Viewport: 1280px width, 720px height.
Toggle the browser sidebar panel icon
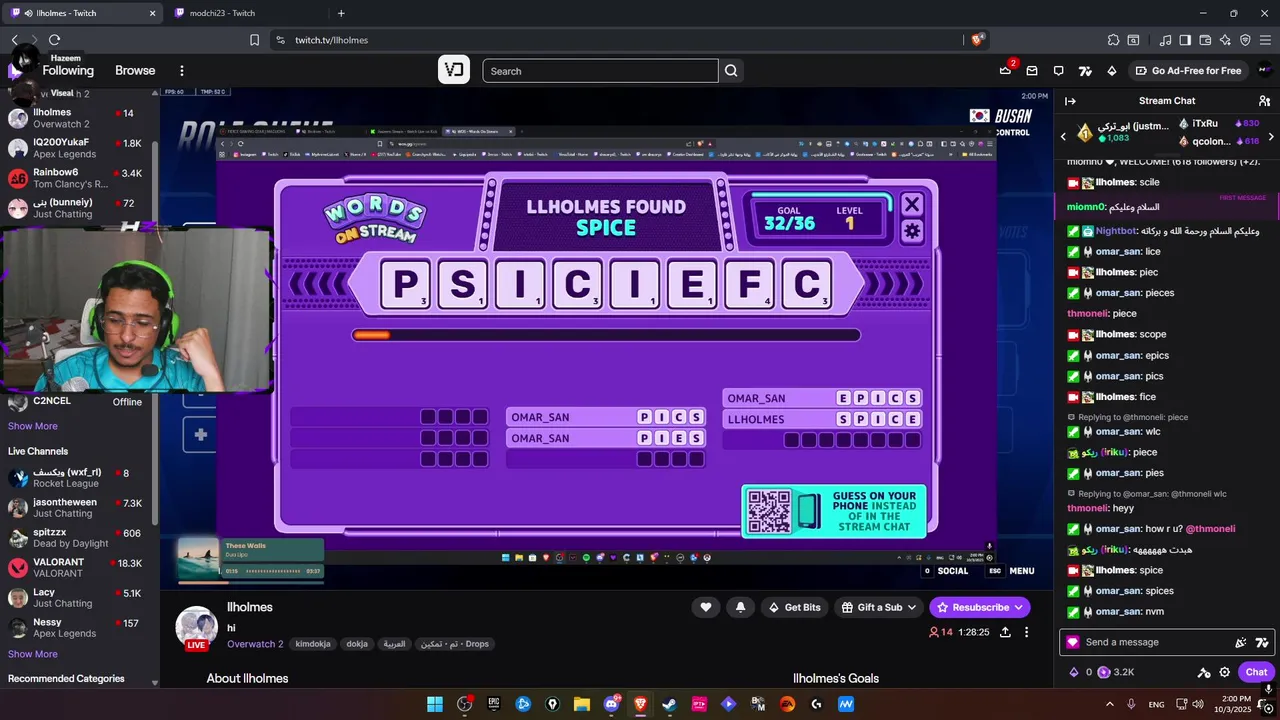1185,40
